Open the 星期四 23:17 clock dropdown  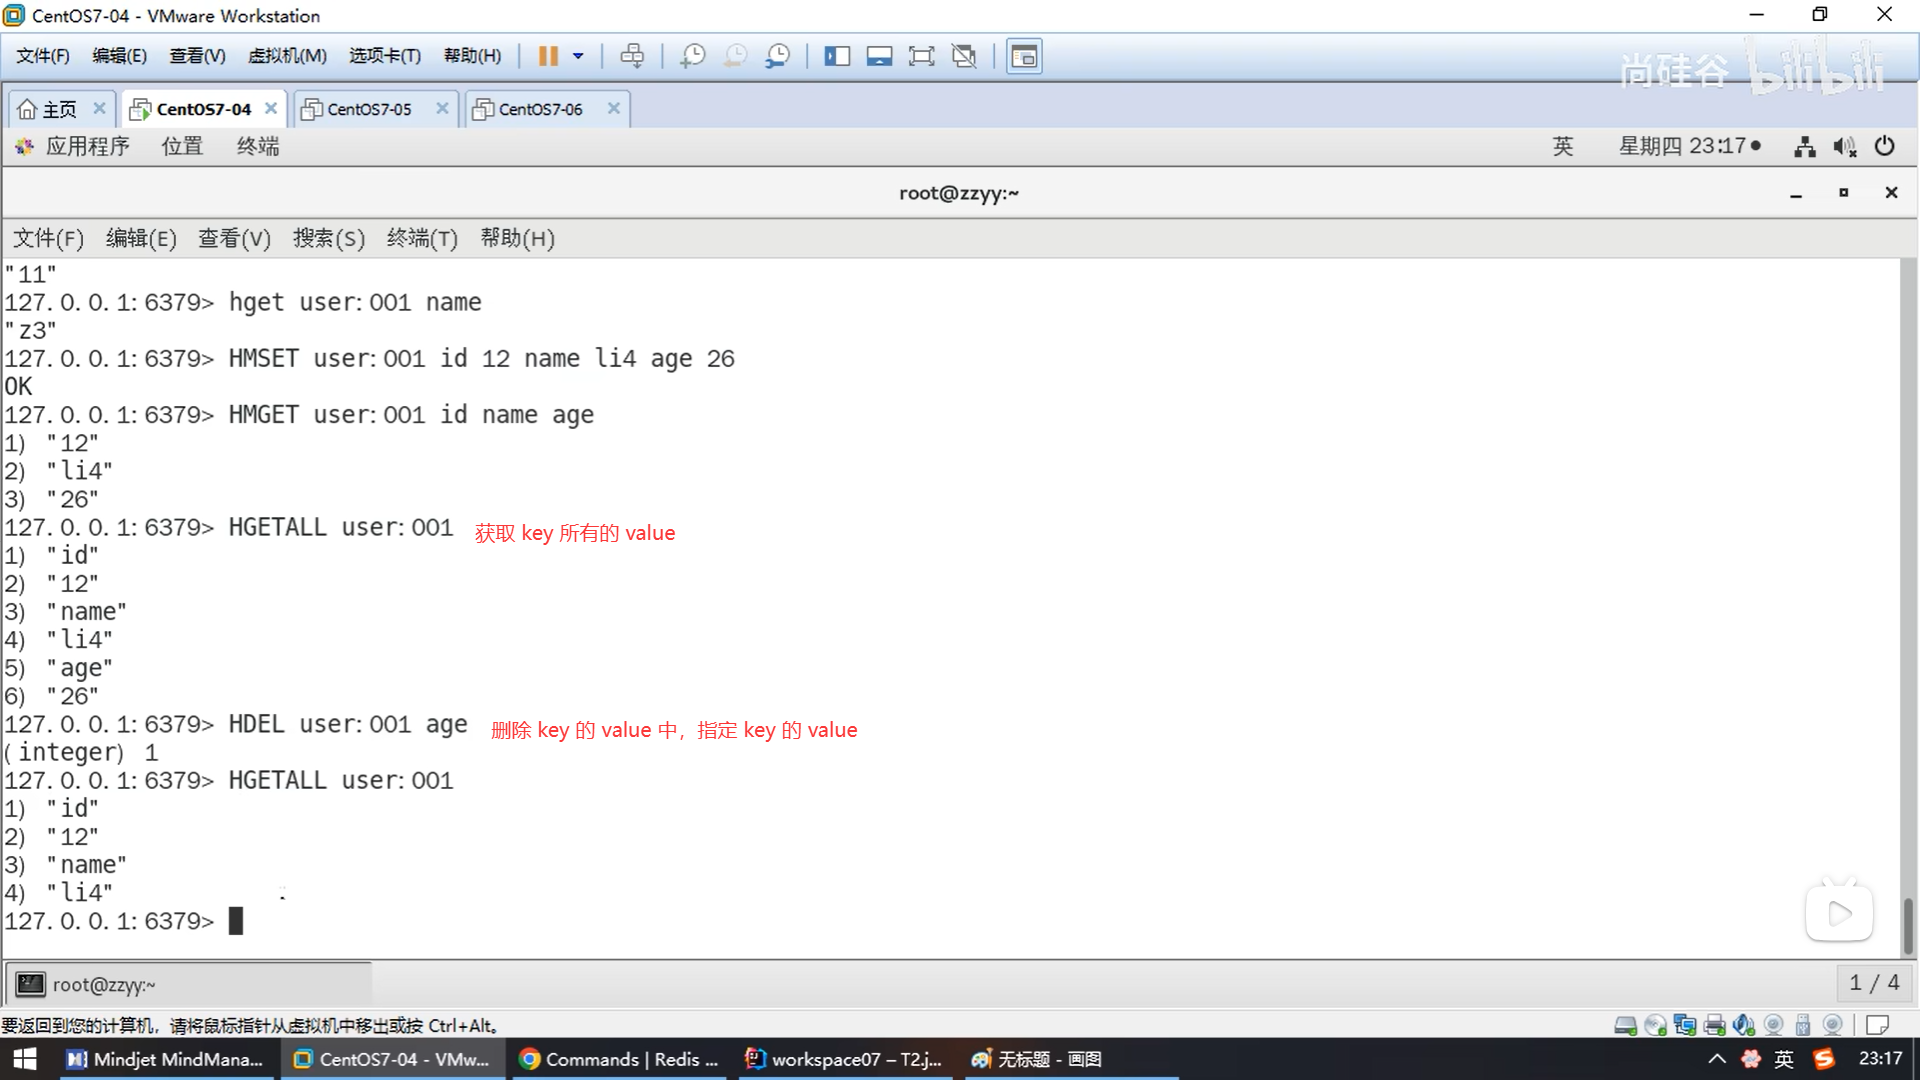tap(1688, 146)
